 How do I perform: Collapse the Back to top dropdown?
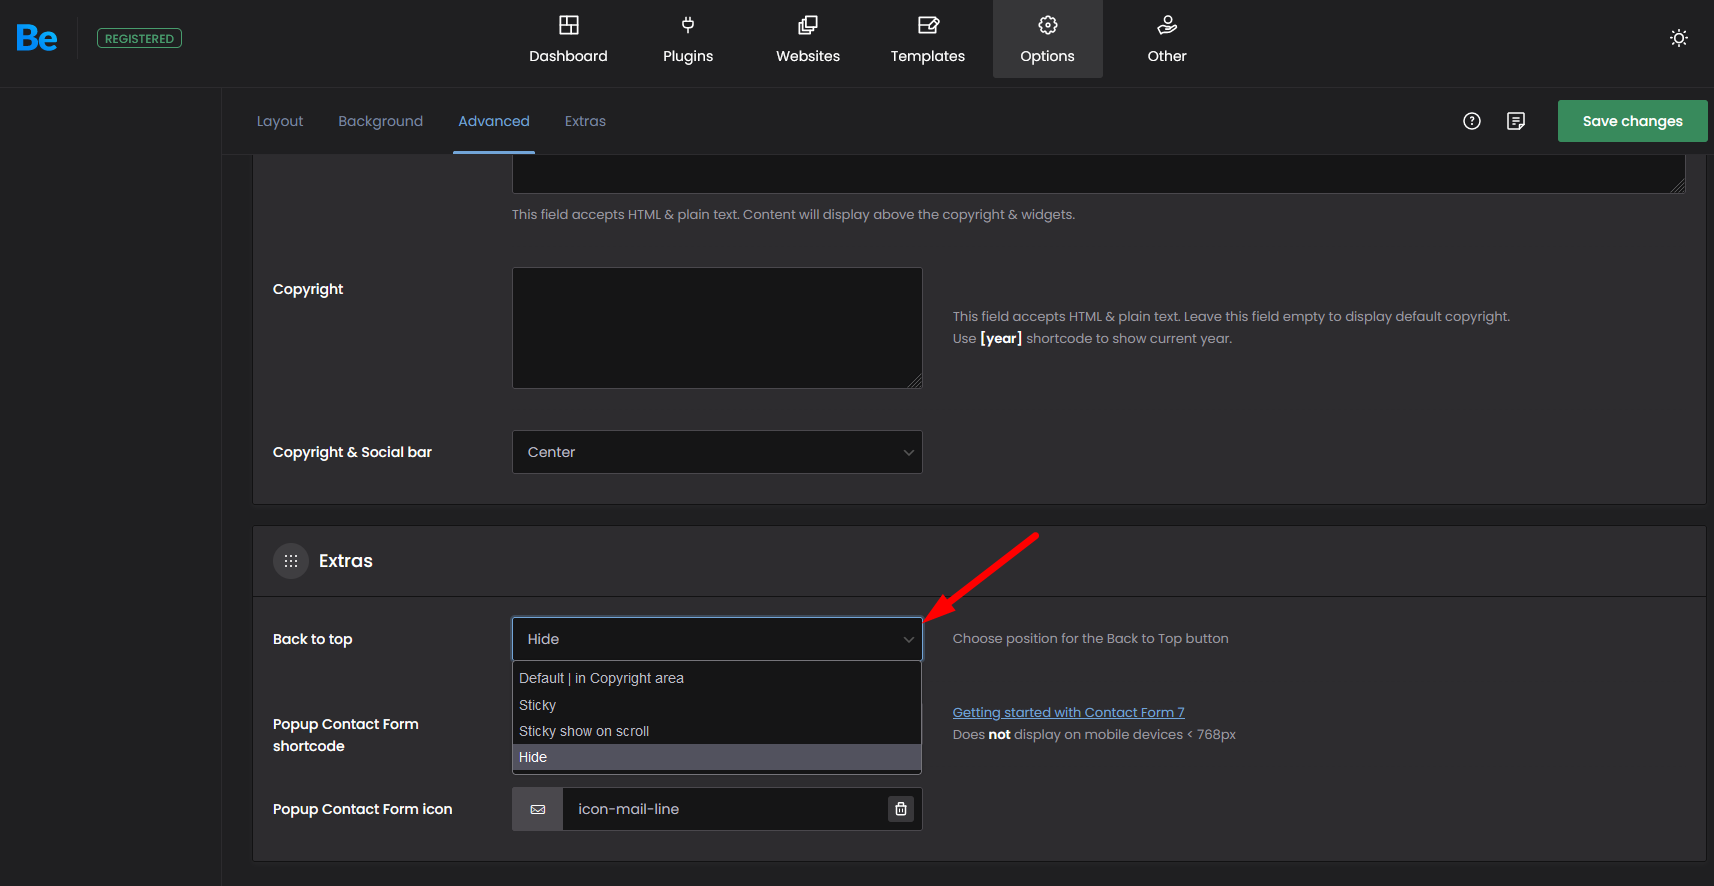(x=717, y=639)
